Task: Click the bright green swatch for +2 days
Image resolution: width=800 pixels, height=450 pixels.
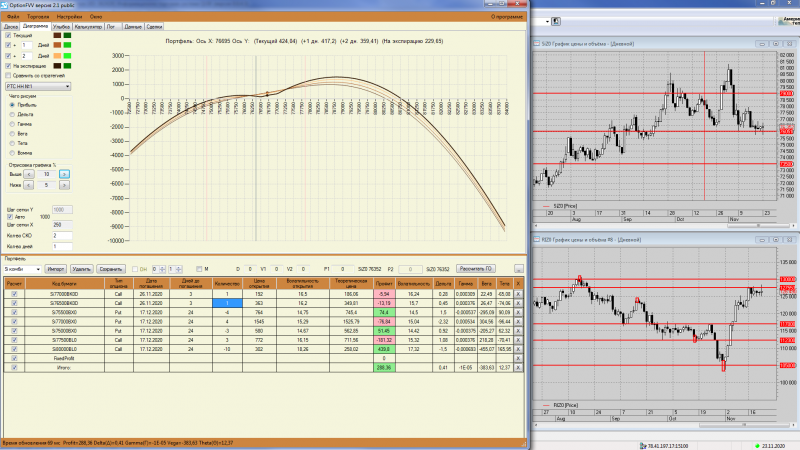Action: coord(67,56)
